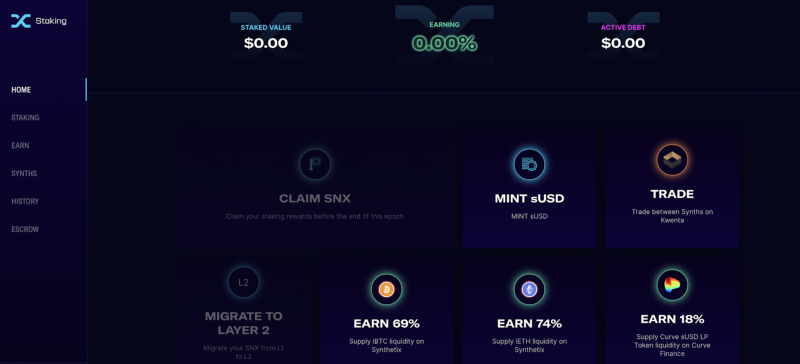This screenshot has height=364, width=800.
Task: Click the L2 migrate circle icon
Action: [x=243, y=282]
